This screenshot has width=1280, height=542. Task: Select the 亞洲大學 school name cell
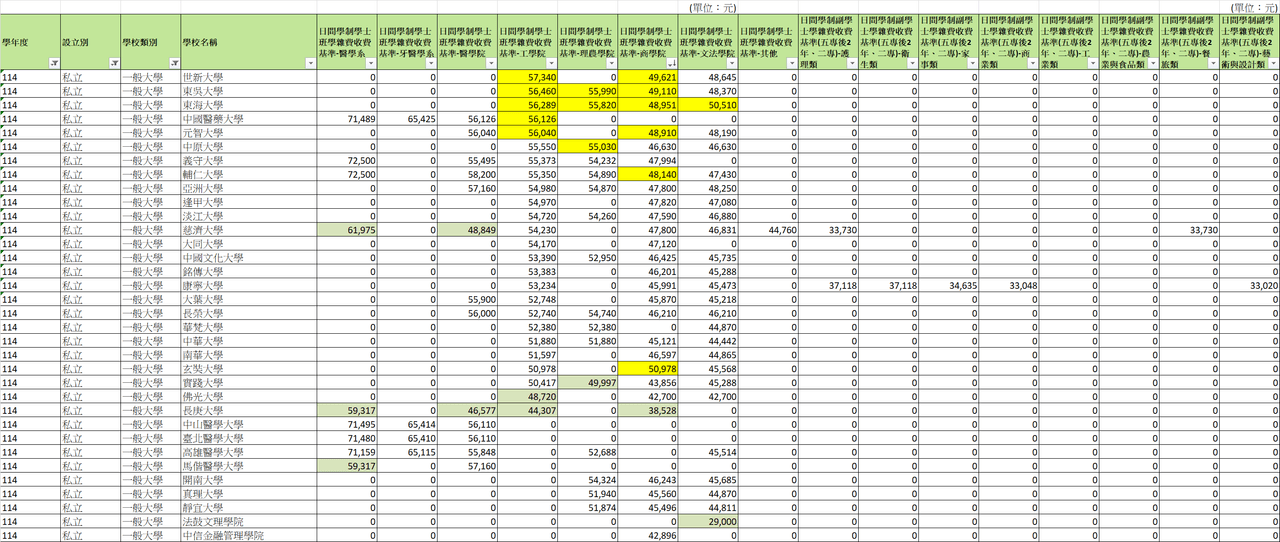249,189
